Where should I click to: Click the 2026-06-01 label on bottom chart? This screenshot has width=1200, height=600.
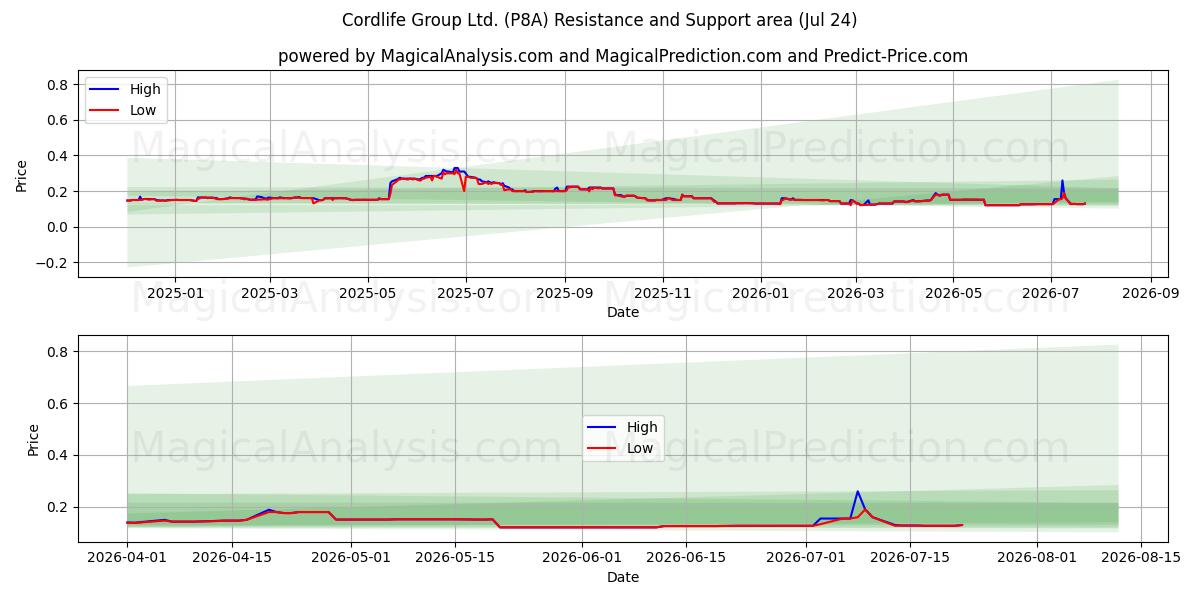[582, 559]
